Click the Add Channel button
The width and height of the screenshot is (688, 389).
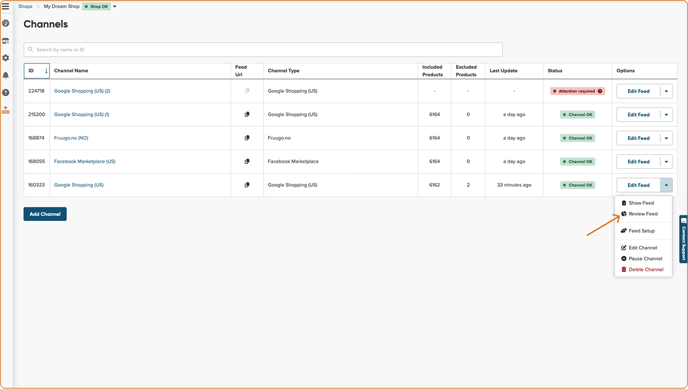[45, 214]
